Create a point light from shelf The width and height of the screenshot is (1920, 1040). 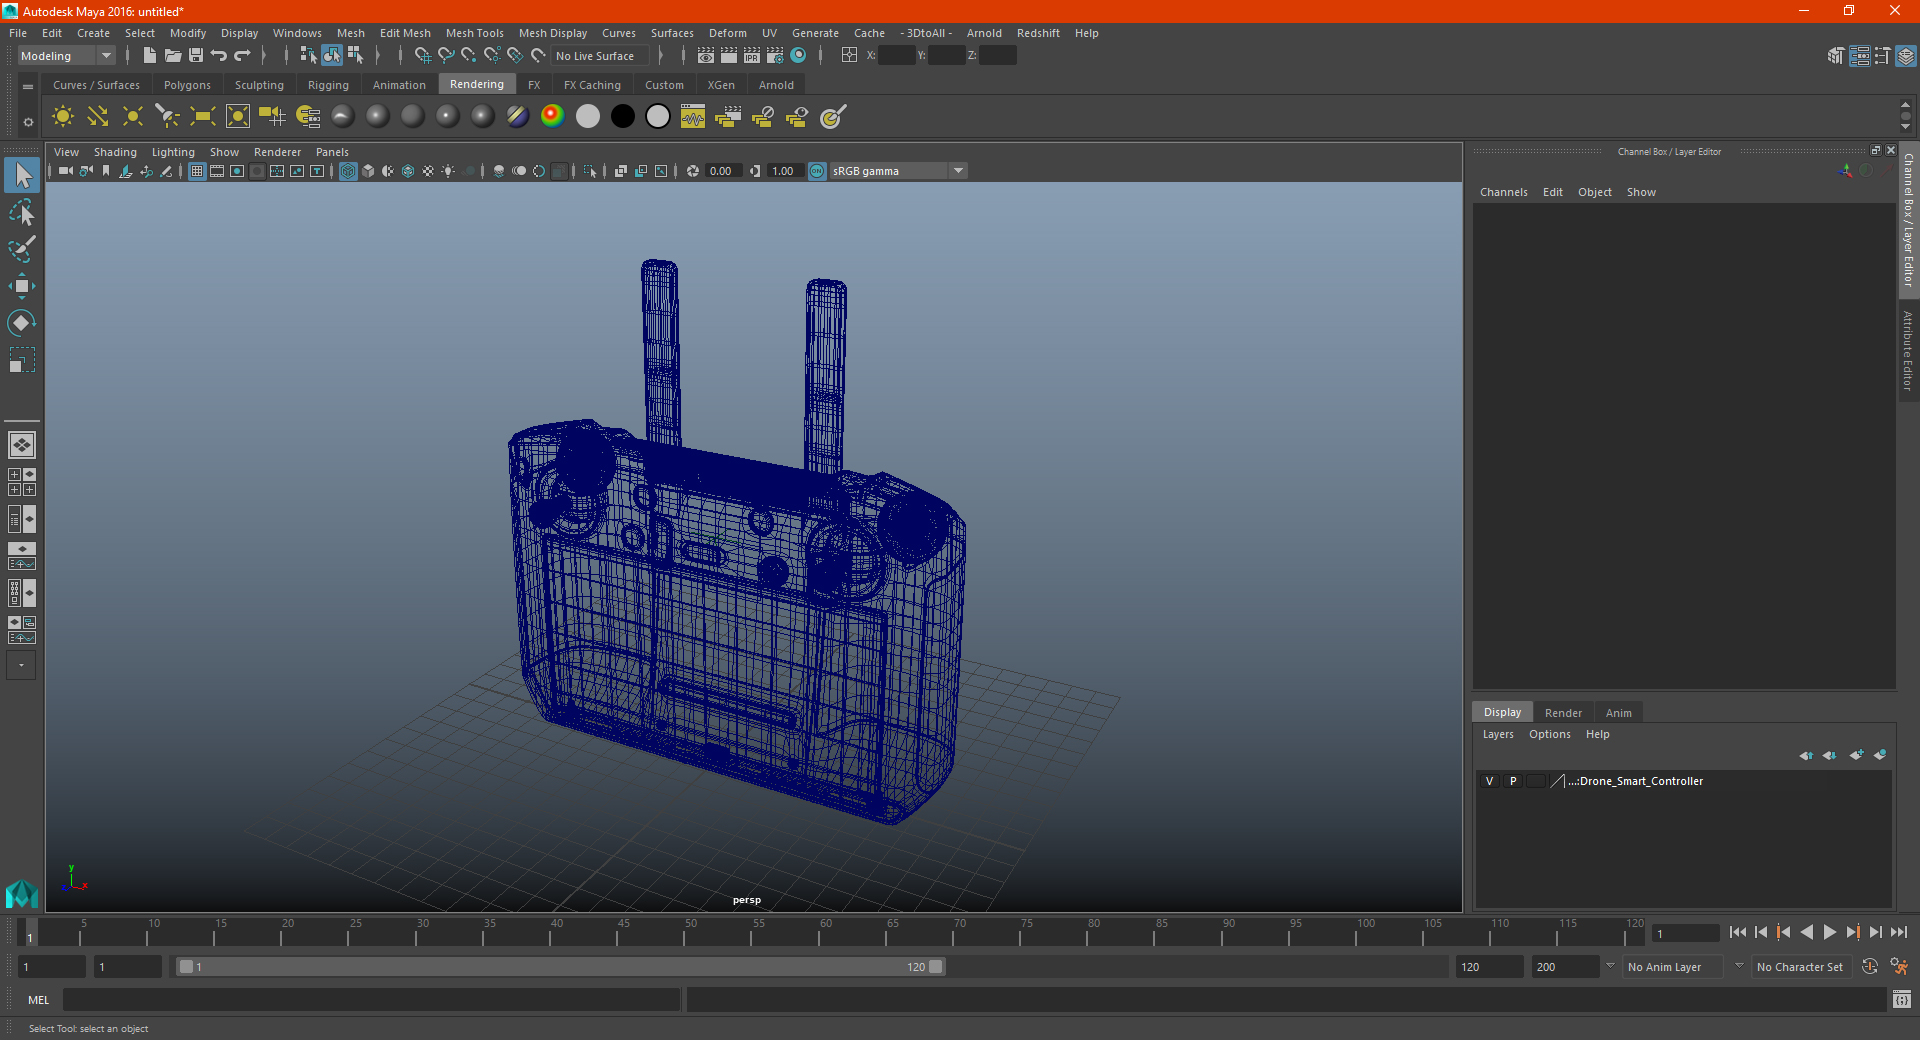(133, 117)
